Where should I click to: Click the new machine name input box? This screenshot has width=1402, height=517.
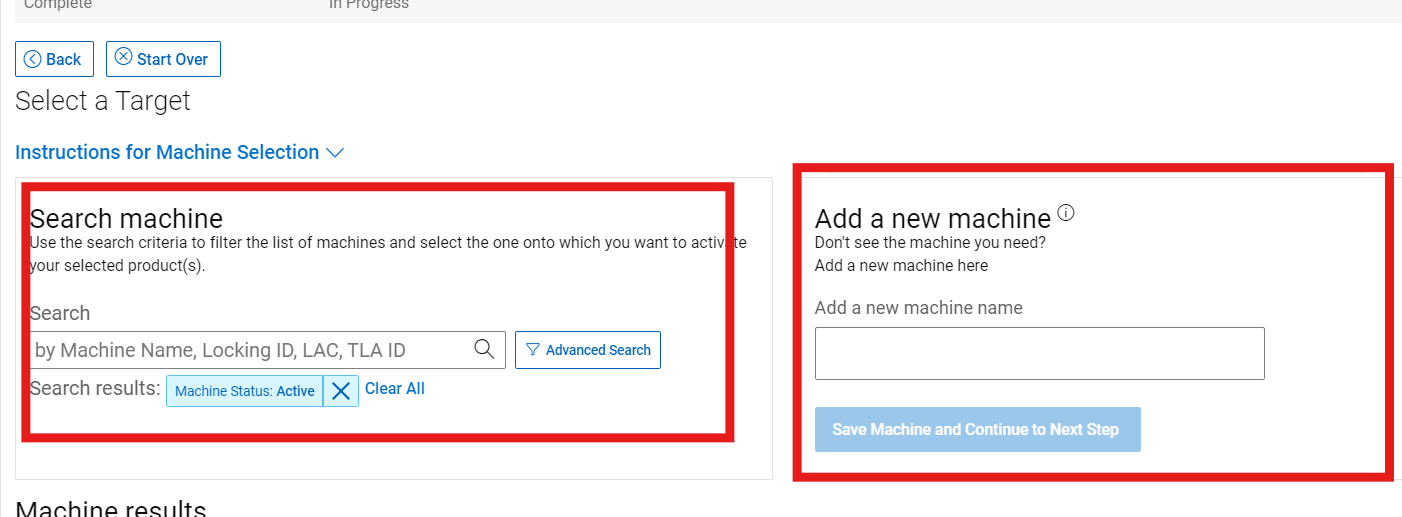pos(1039,353)
